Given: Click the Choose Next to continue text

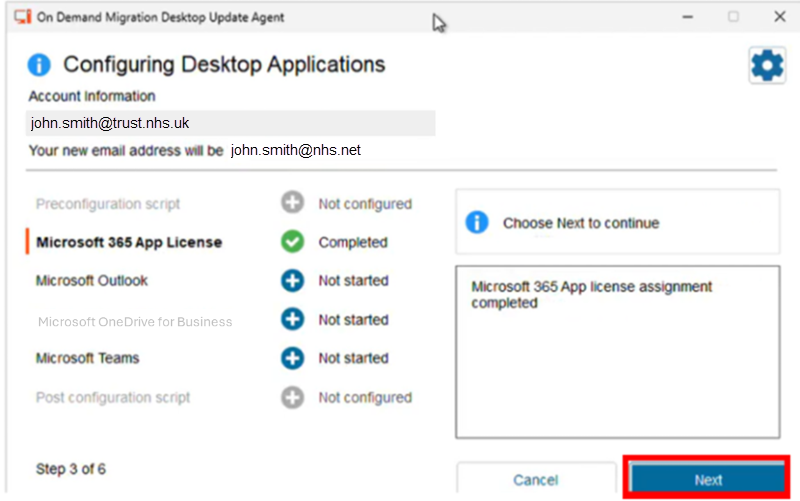Looking at the screenshot, I should (581, 223).
